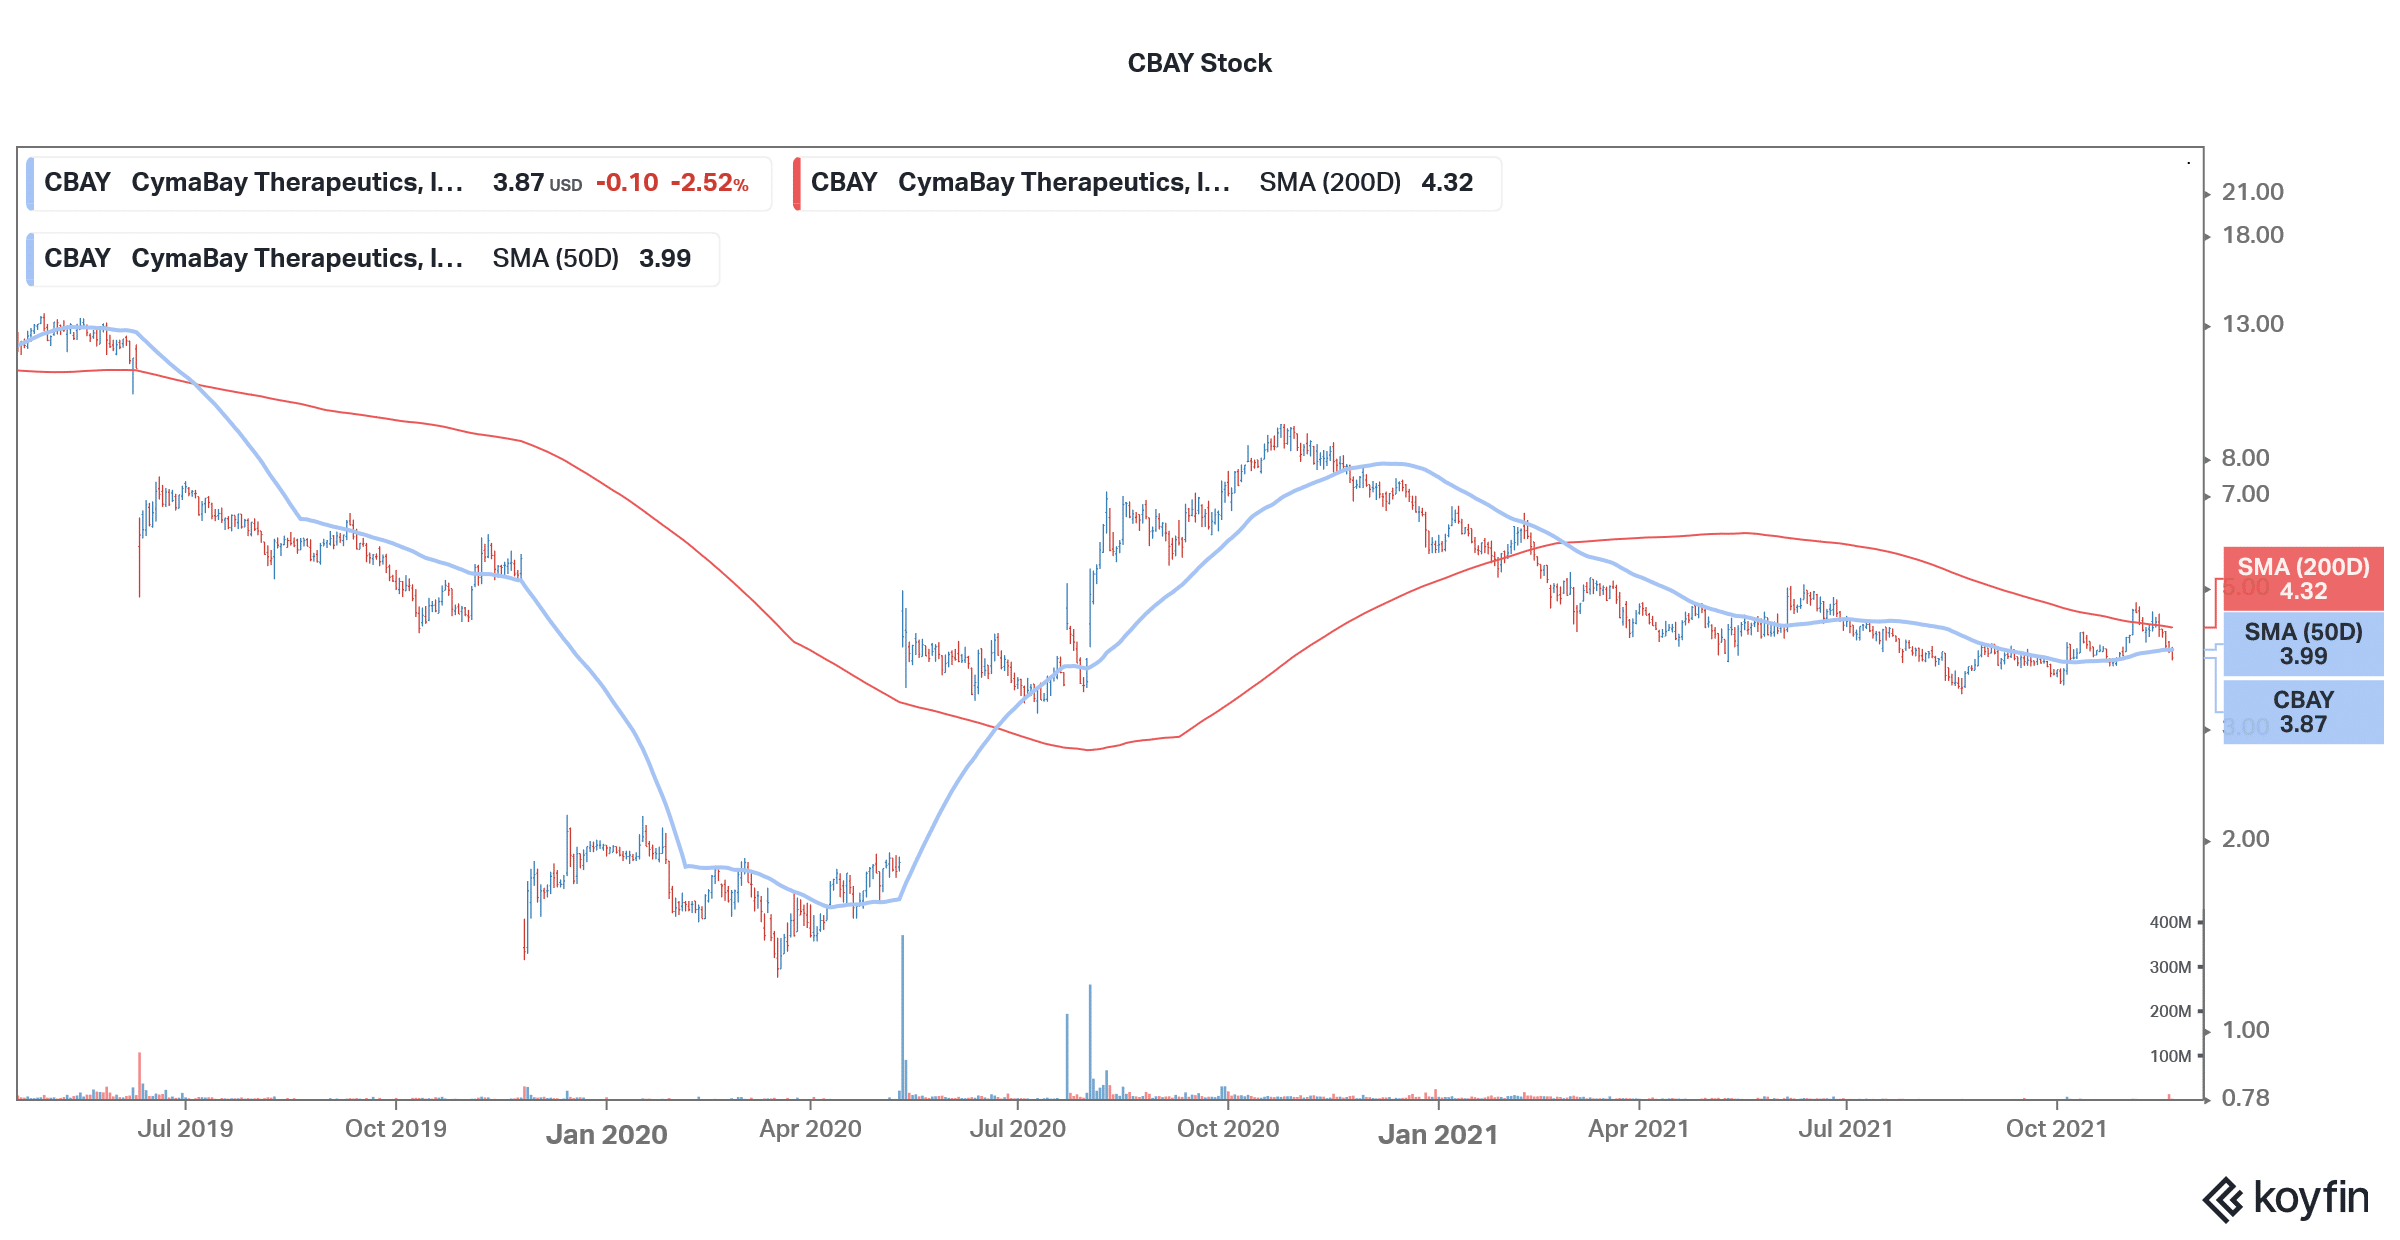2400x1240 pixels.
Task: Click the 7.00 price axis label
Action: (x=2245, y=494)
